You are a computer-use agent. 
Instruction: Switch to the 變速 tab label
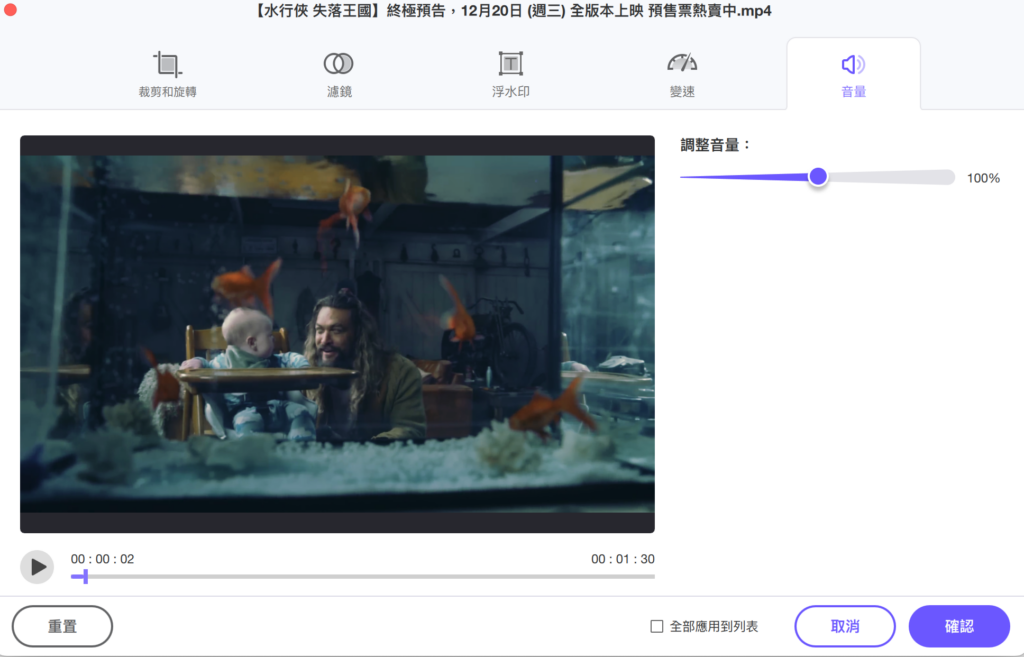682,91
